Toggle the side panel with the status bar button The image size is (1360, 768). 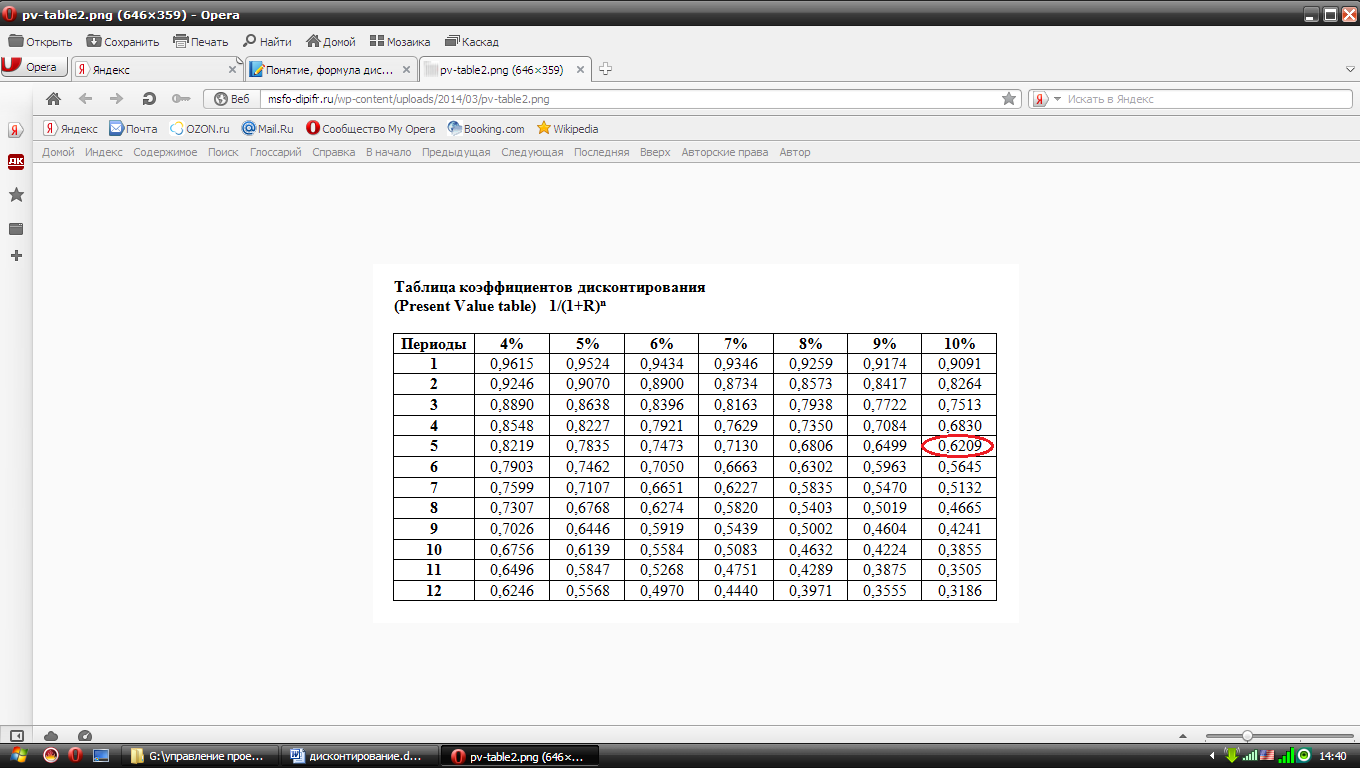tap(16, 735)
